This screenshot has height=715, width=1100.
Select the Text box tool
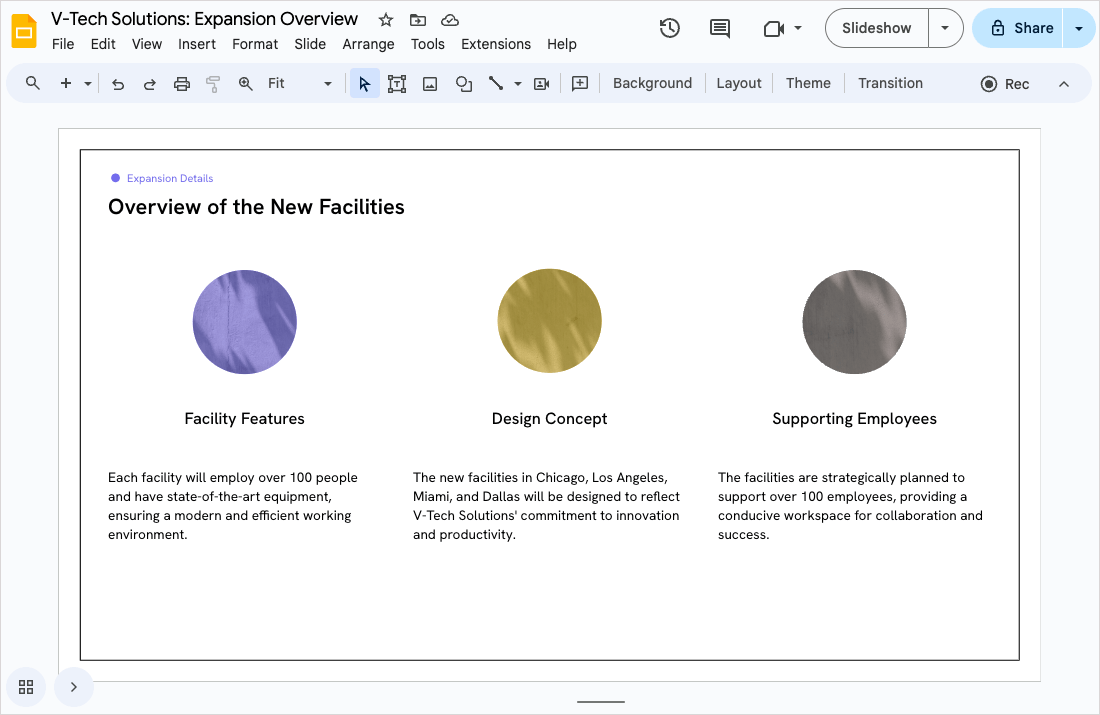pos(397,84)
